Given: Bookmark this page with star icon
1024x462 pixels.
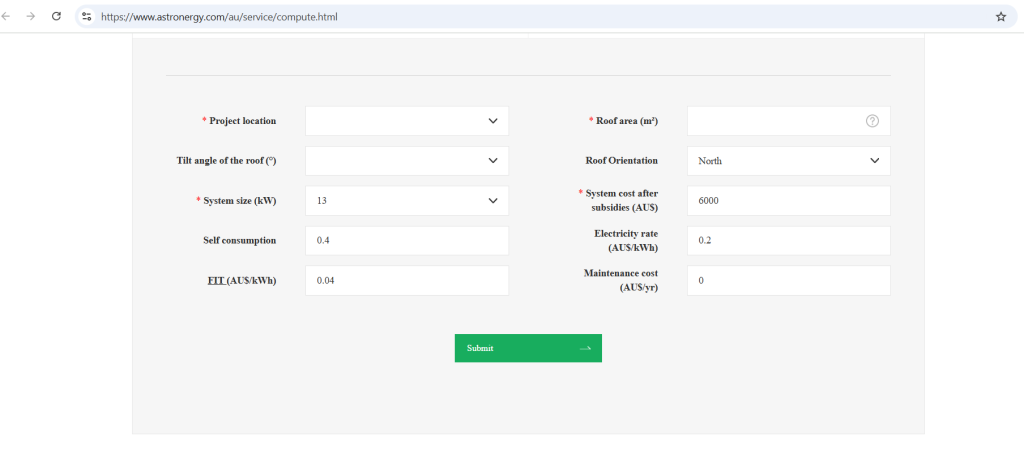Looking at the screenshot, I should pyautogui.click(x=1000, y=17).
